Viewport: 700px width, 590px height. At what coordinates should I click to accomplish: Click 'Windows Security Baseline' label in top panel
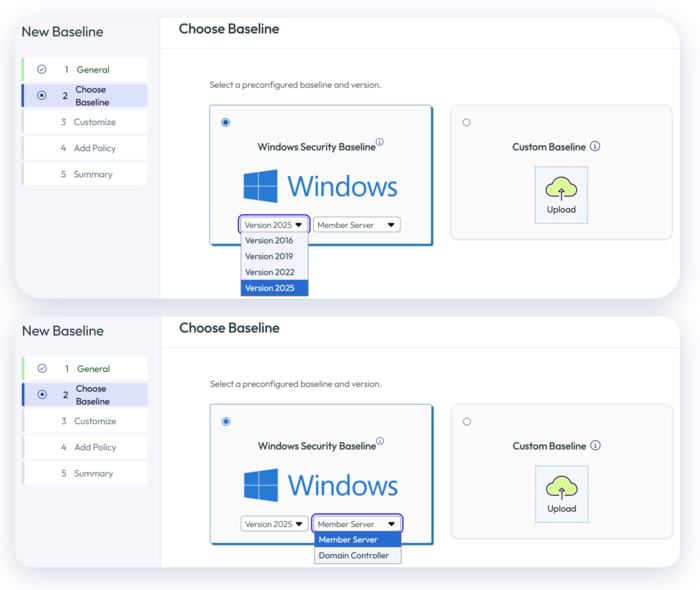coord(317,147)
